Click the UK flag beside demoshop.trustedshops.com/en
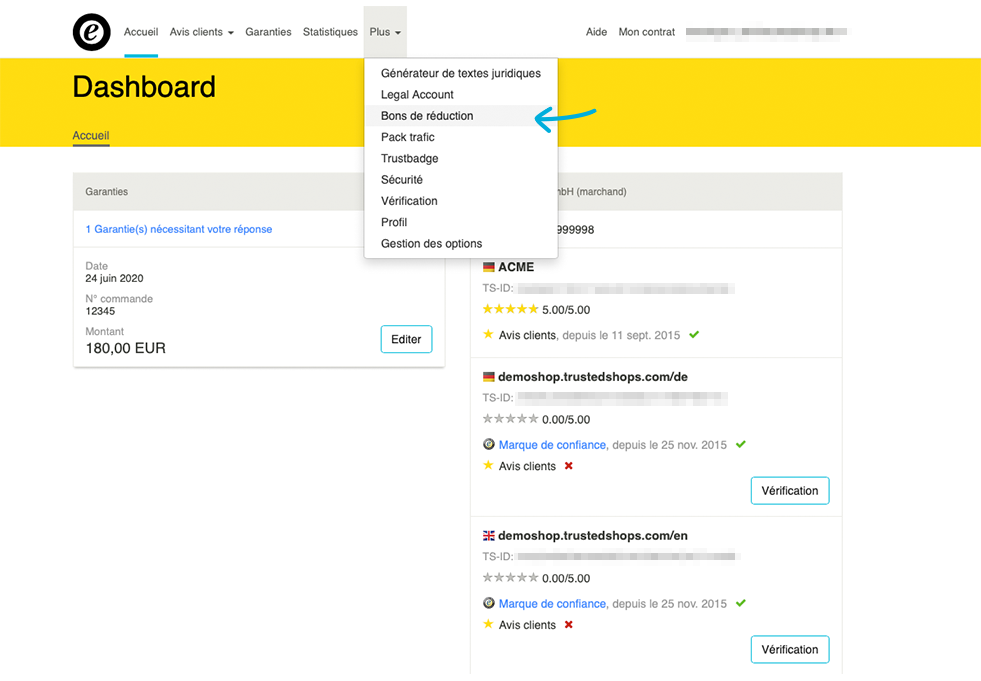This screenshot has width=981, height=681. tap(489, 536)
